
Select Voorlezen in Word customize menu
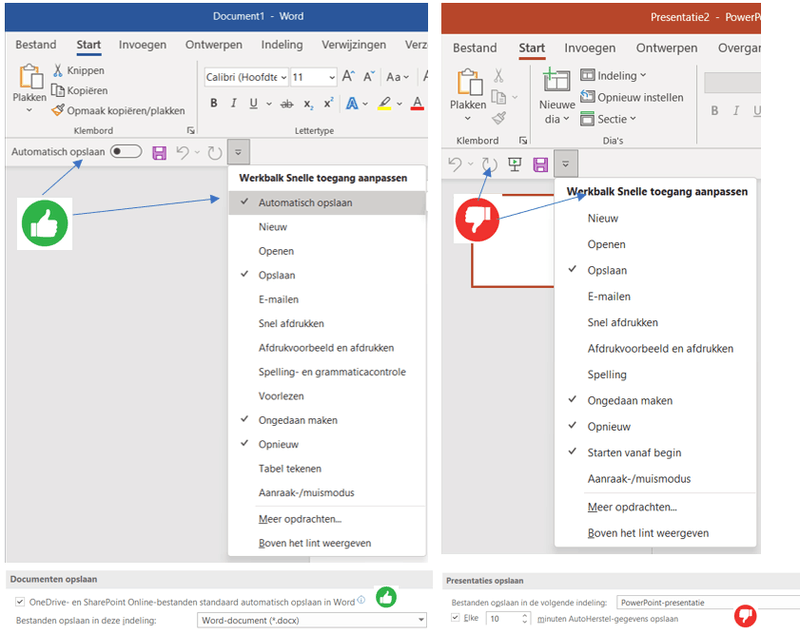(x=327, y=396)
